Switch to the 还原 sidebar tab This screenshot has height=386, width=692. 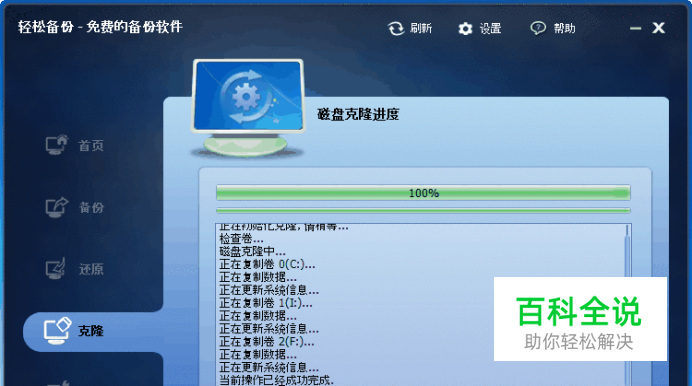[x=91, y=269]
